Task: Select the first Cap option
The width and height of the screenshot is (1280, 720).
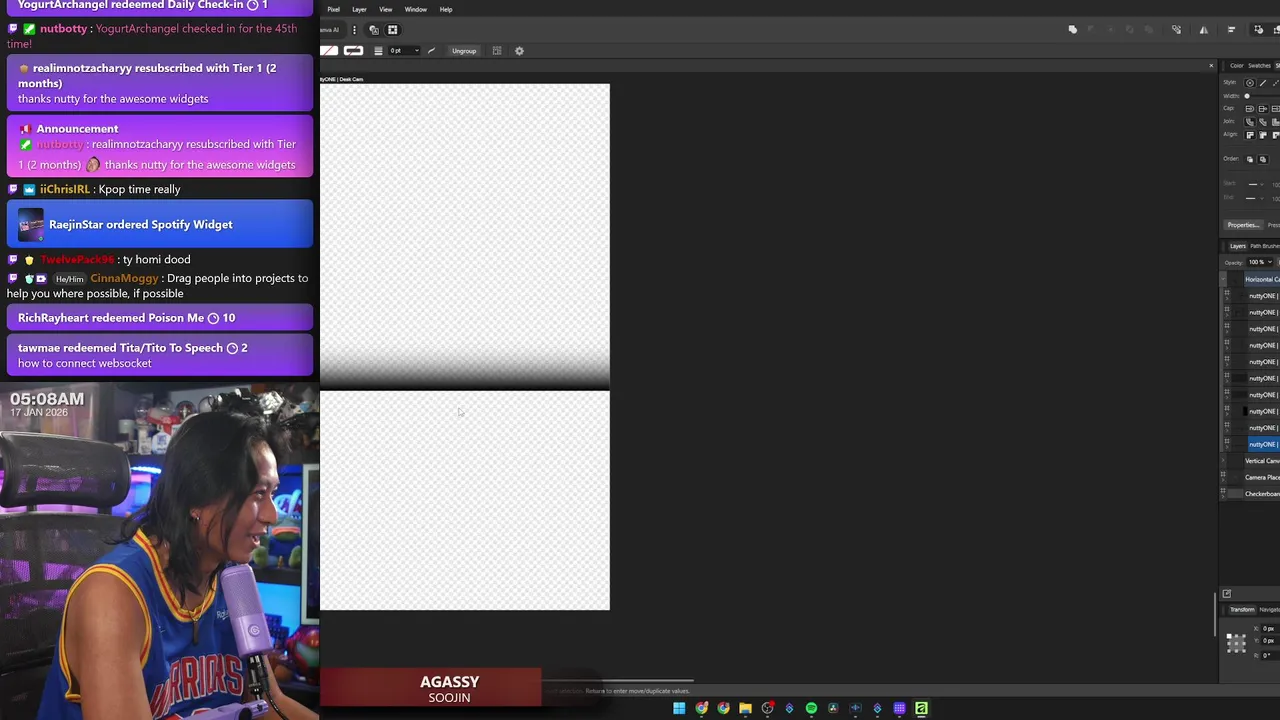Action: pos(1249,108)
